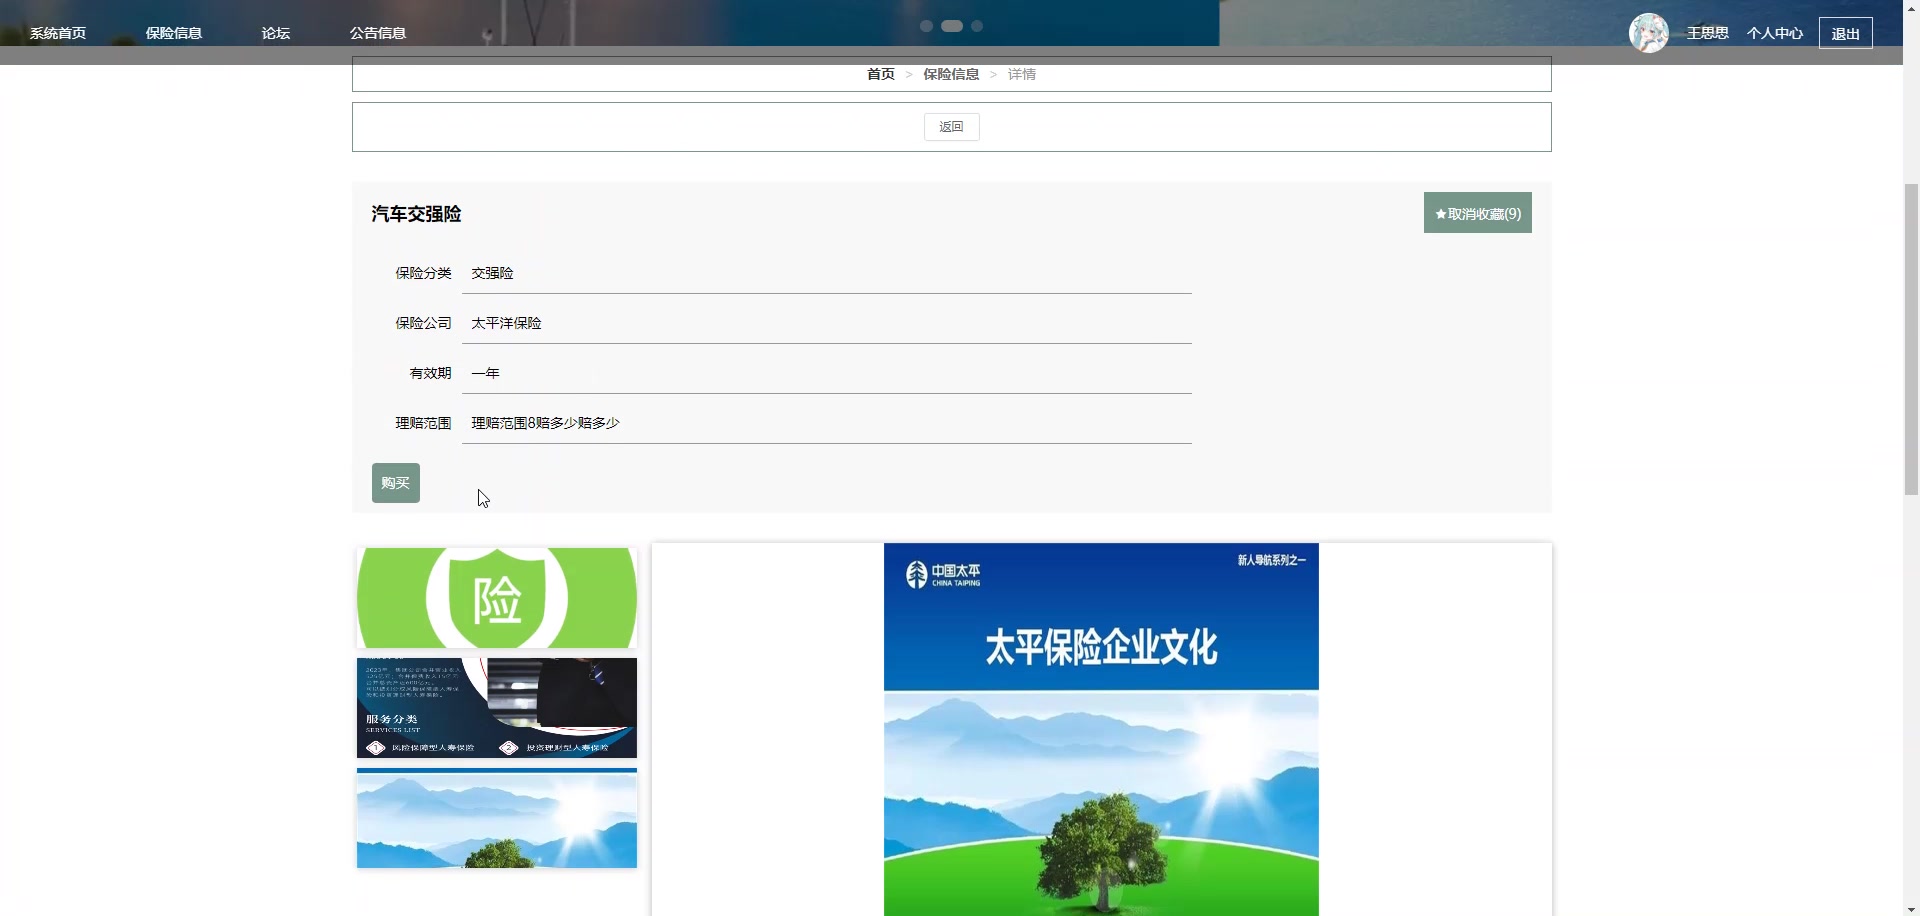This screenshot has height=916, width=1920.
Task: Click the vertical page scrollbar thumb
Action: 1911,340
